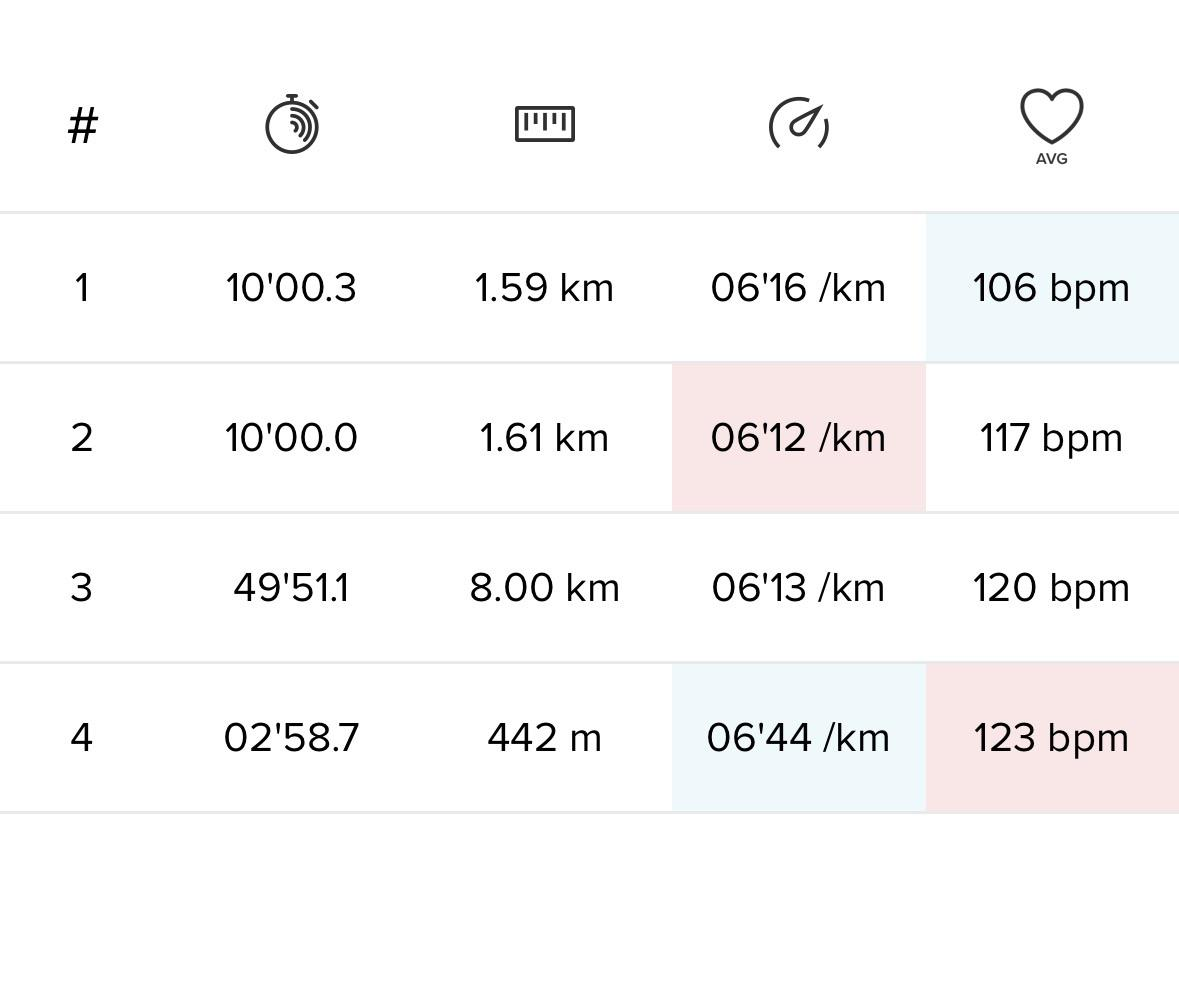The image size is (1179, 1006).
Task: Click the lap number hash column header
Action: [82, 126]
